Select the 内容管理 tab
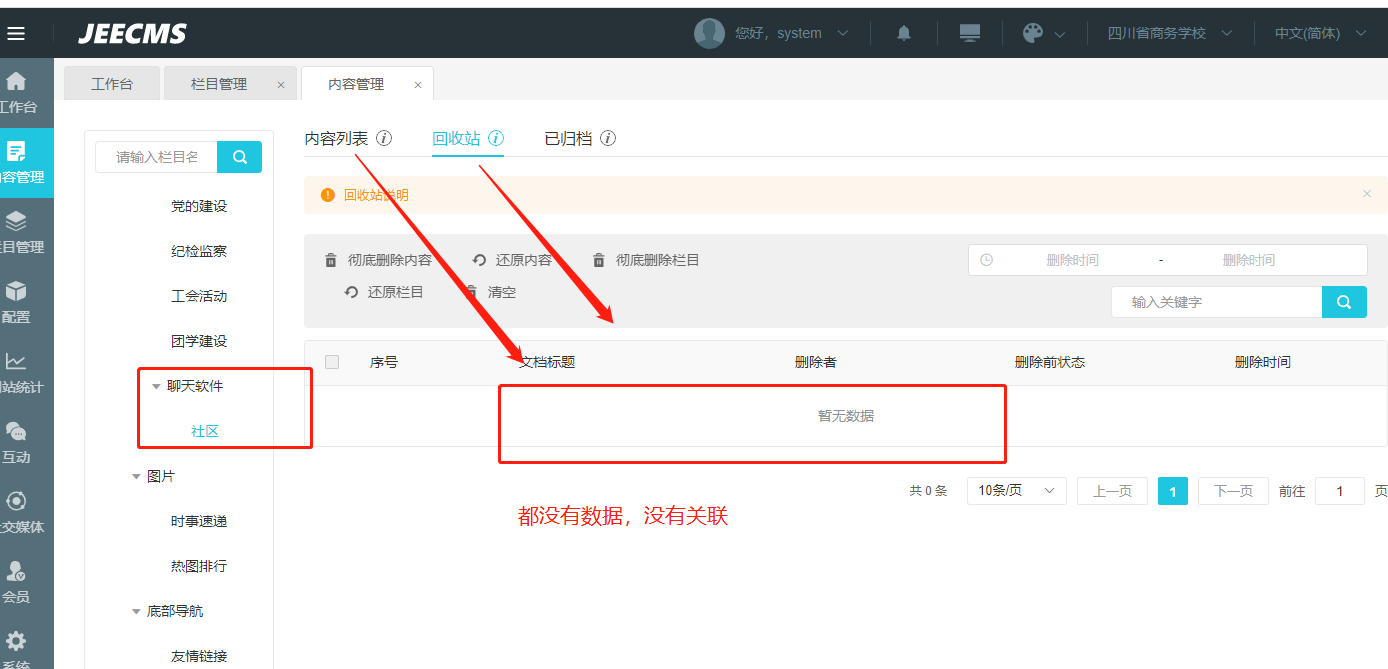This screenshot has width=1388, height=669. pos(356,84)
